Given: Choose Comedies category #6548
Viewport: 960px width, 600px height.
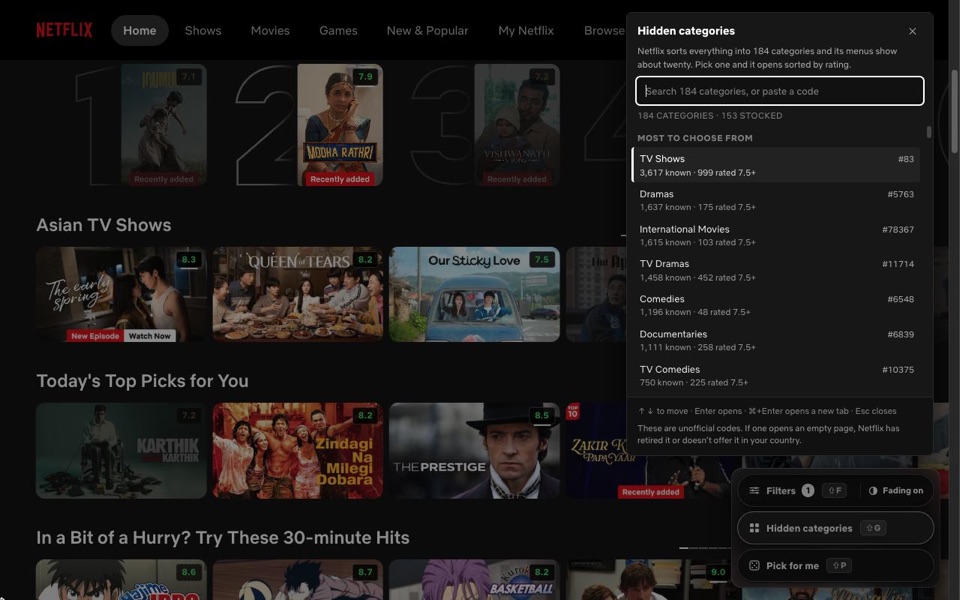Looking at the screenshot, I should [776, 305].
